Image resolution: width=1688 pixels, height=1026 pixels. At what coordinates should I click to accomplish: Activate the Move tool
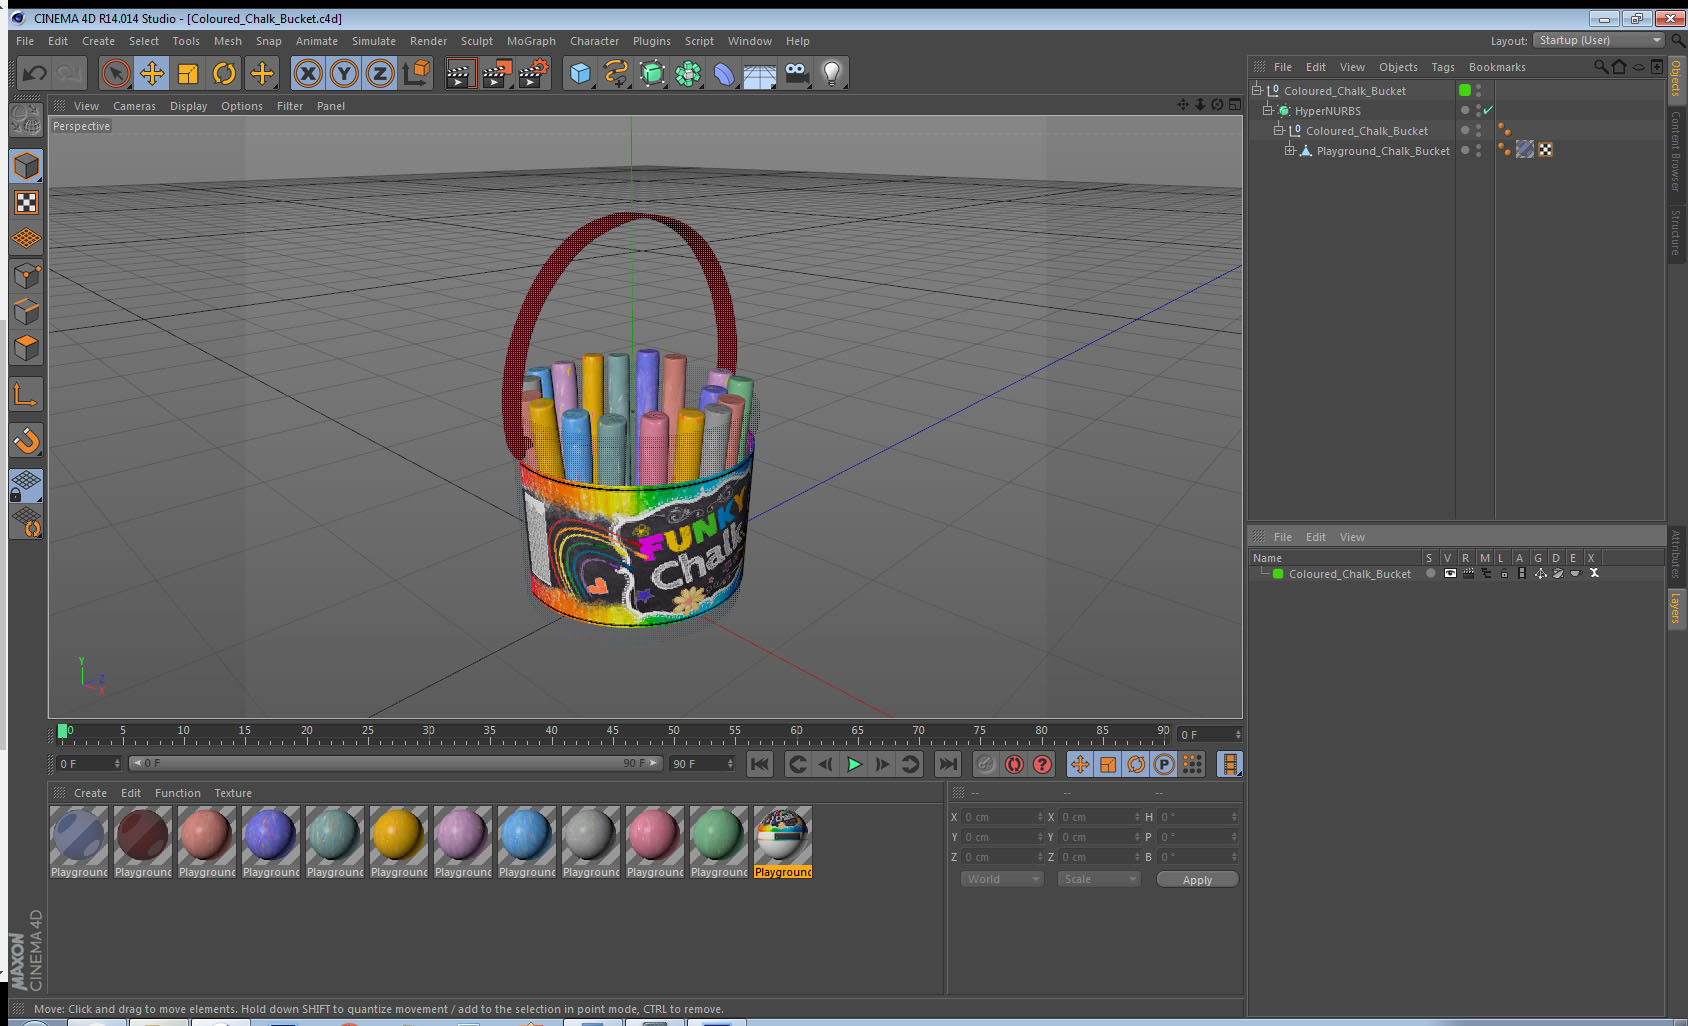click(x=152, y=73)
